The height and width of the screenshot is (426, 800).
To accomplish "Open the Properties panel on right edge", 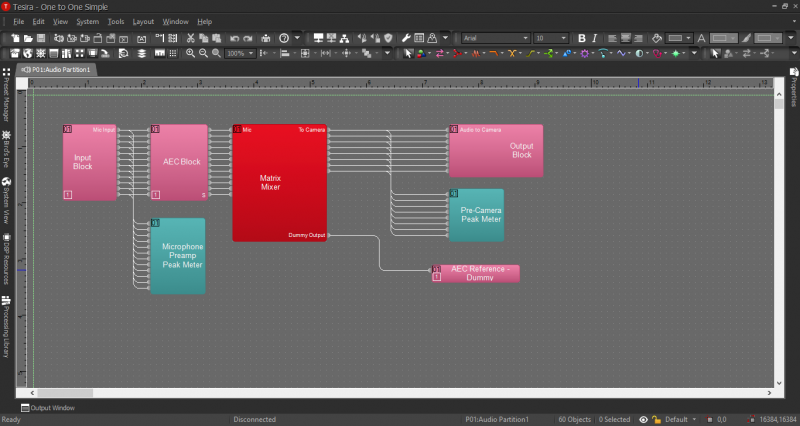I will click(794, 87).
